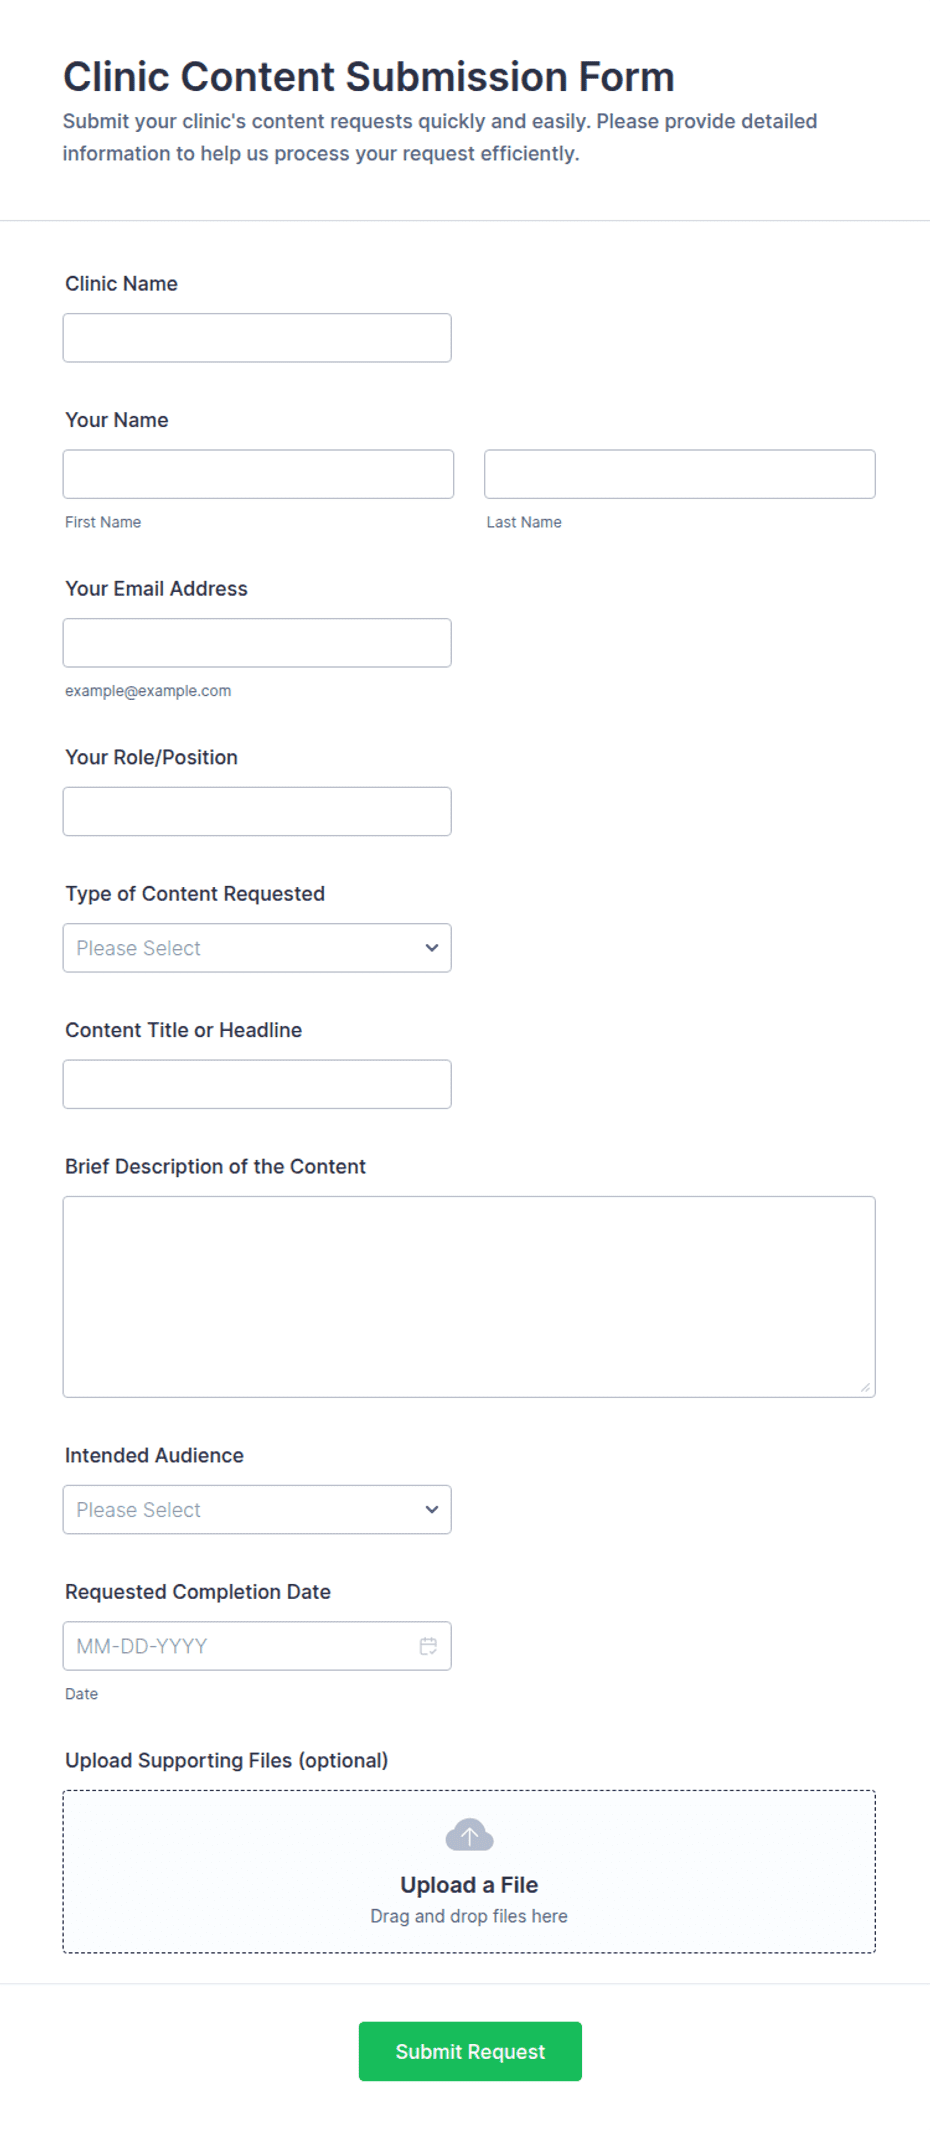Select the Your Email Address field
The image size is (930, 2130).
[257, 643]
